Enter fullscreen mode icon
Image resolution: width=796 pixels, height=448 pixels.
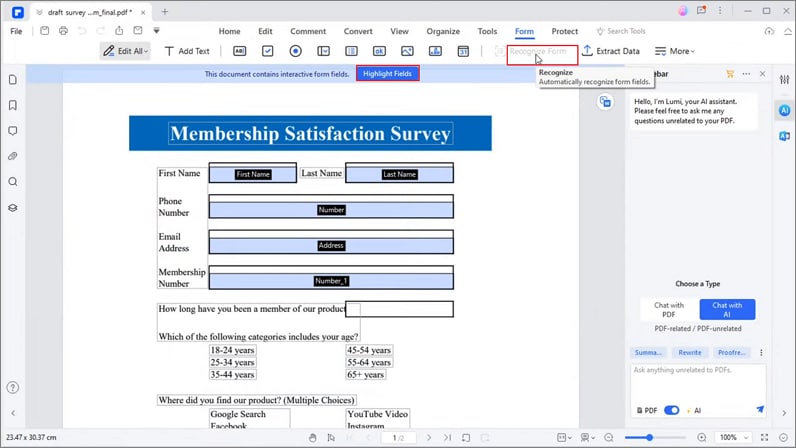pyautogui.click(x=765, y=437)
